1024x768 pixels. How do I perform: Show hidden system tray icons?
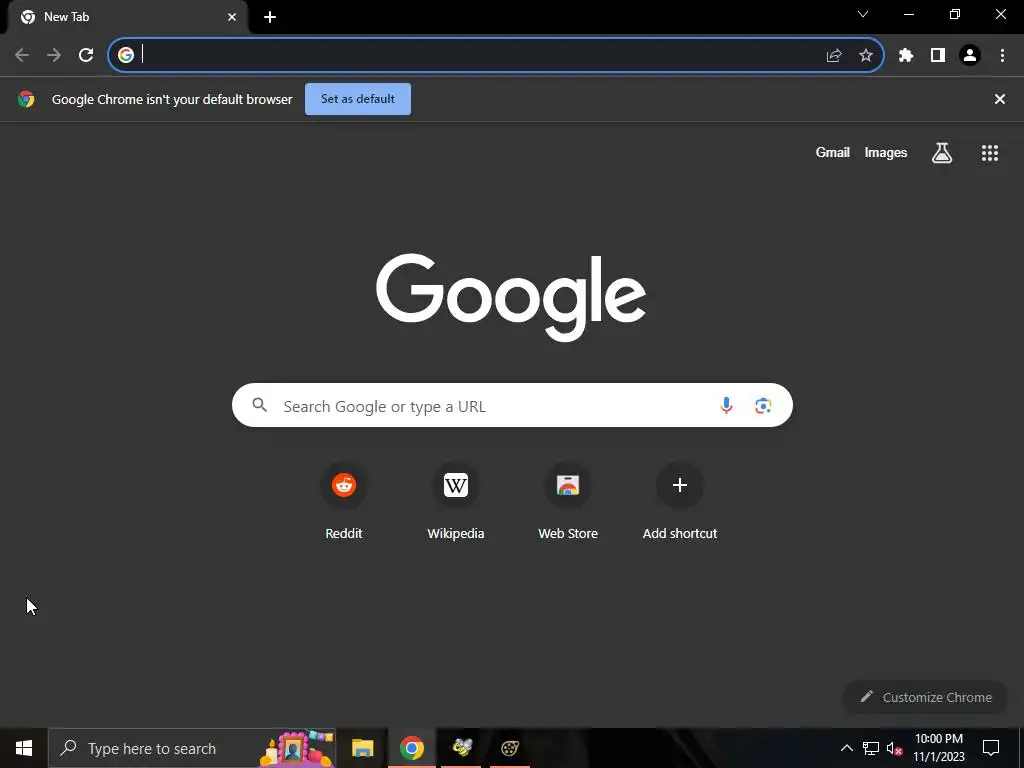(846, 748)
